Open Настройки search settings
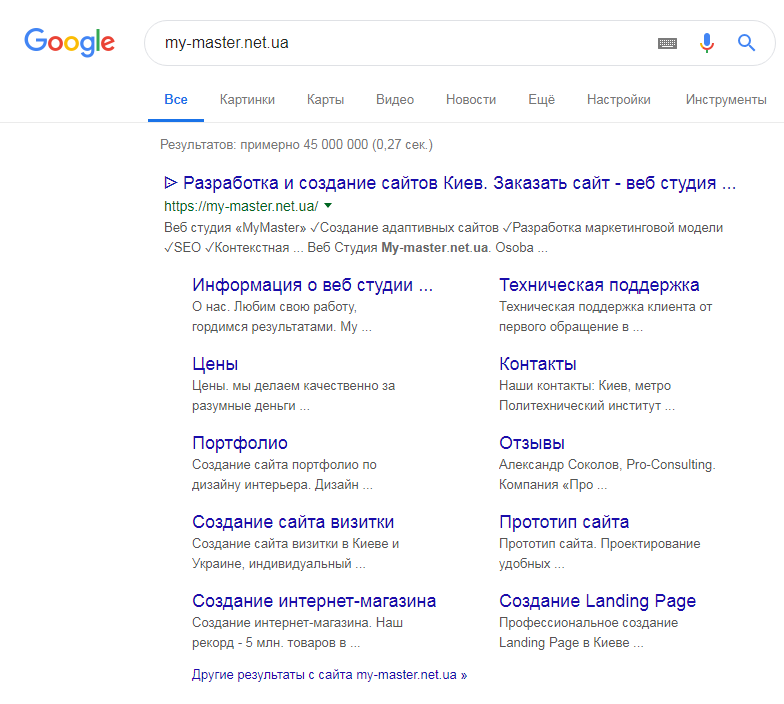Screen dimensions: 784x704 [x=618, y=100]
